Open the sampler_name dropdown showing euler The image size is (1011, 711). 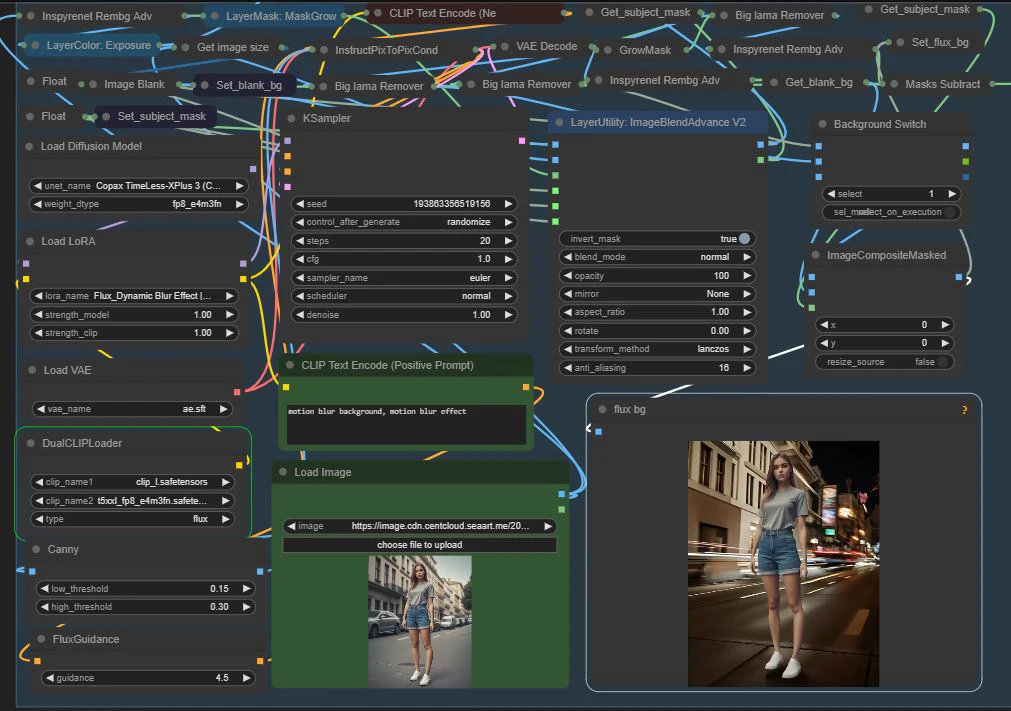click(x=404, y=278)
